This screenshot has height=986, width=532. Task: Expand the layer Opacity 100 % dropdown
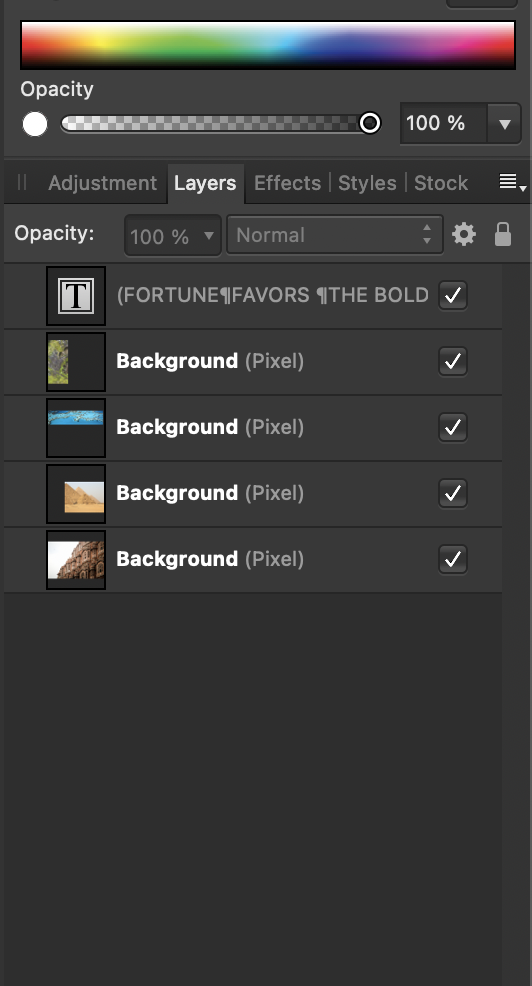(173, 236)
